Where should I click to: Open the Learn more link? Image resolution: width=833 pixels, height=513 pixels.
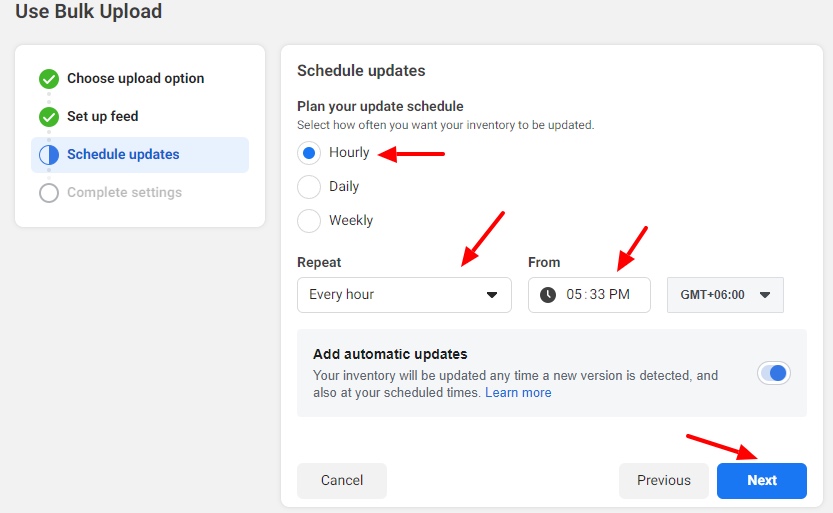(x=518, y=393)
